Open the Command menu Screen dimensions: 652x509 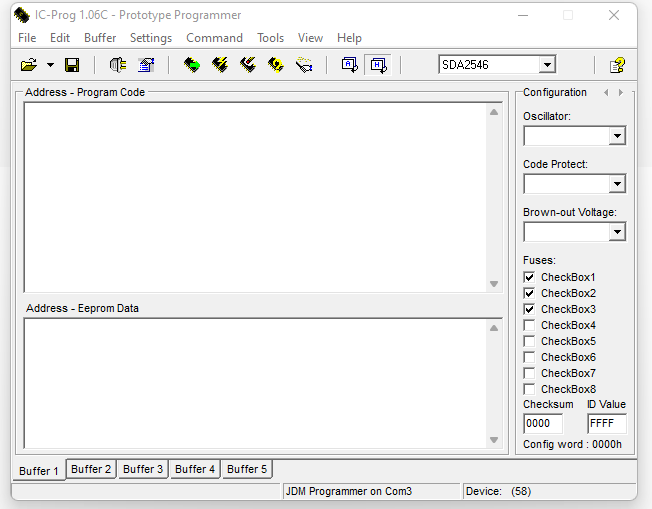tap(214, 38)
